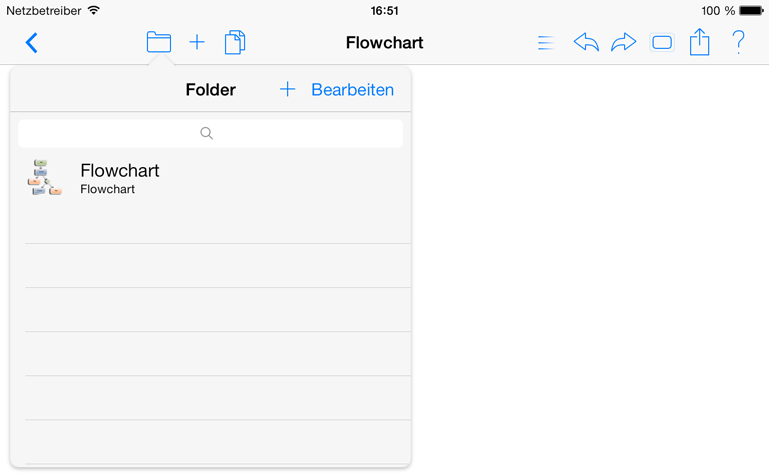Select the Flowchart diagram thumbnail

(x=45, y=178)
